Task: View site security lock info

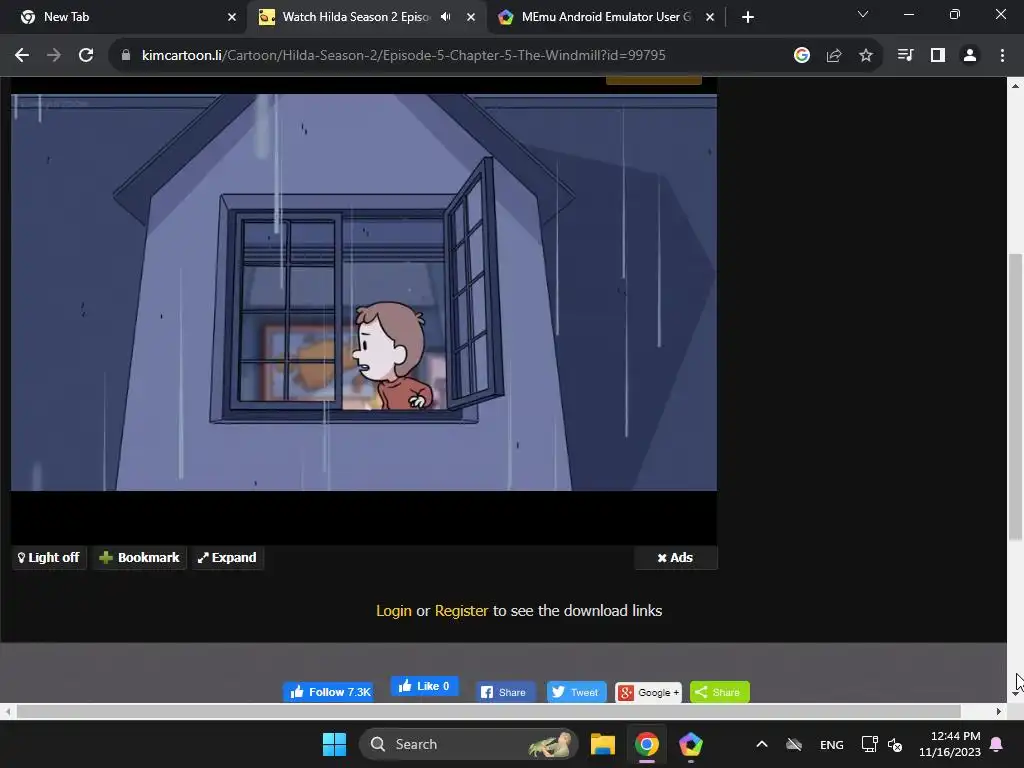Action: pyautogui.click(x=126, y=56)
